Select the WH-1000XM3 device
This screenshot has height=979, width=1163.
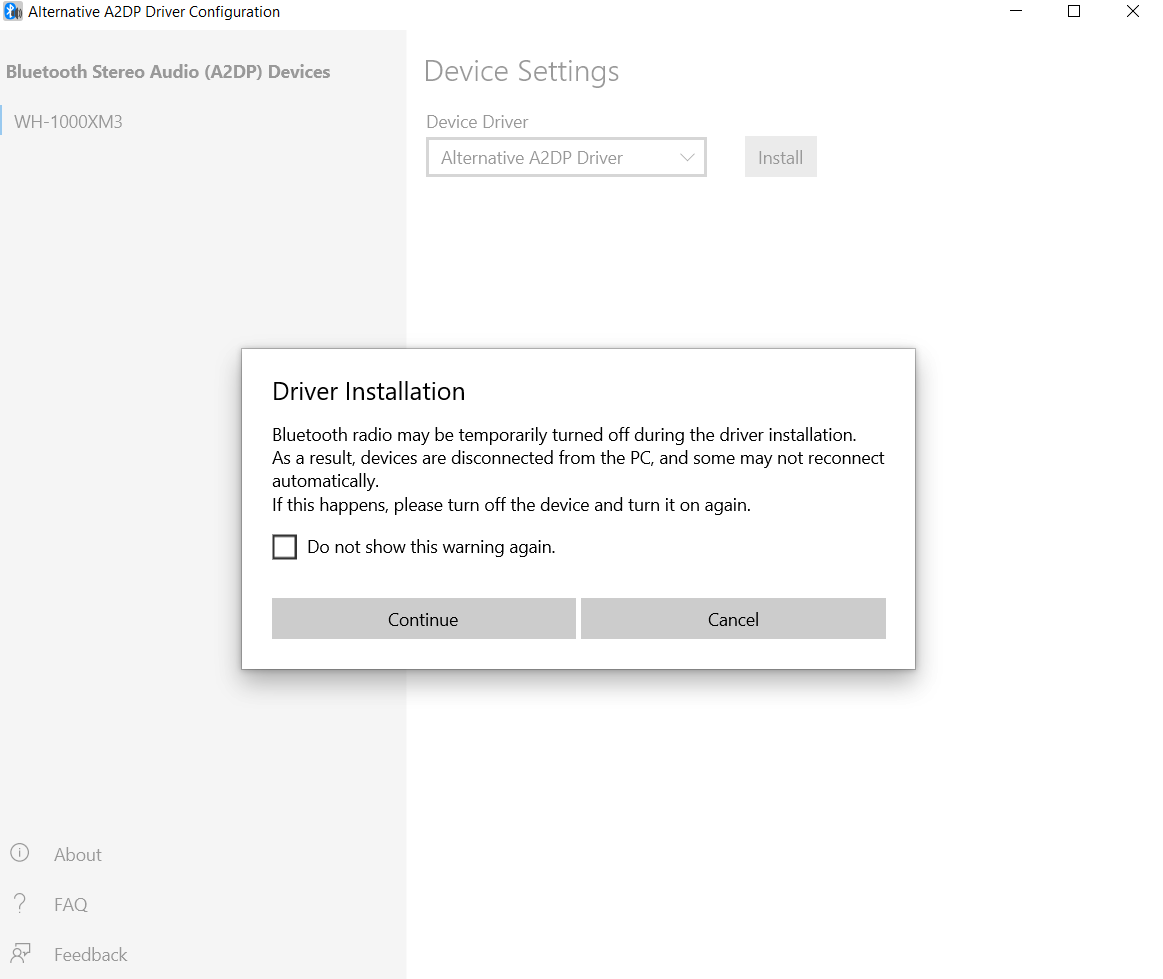click(x=68, y=122)
